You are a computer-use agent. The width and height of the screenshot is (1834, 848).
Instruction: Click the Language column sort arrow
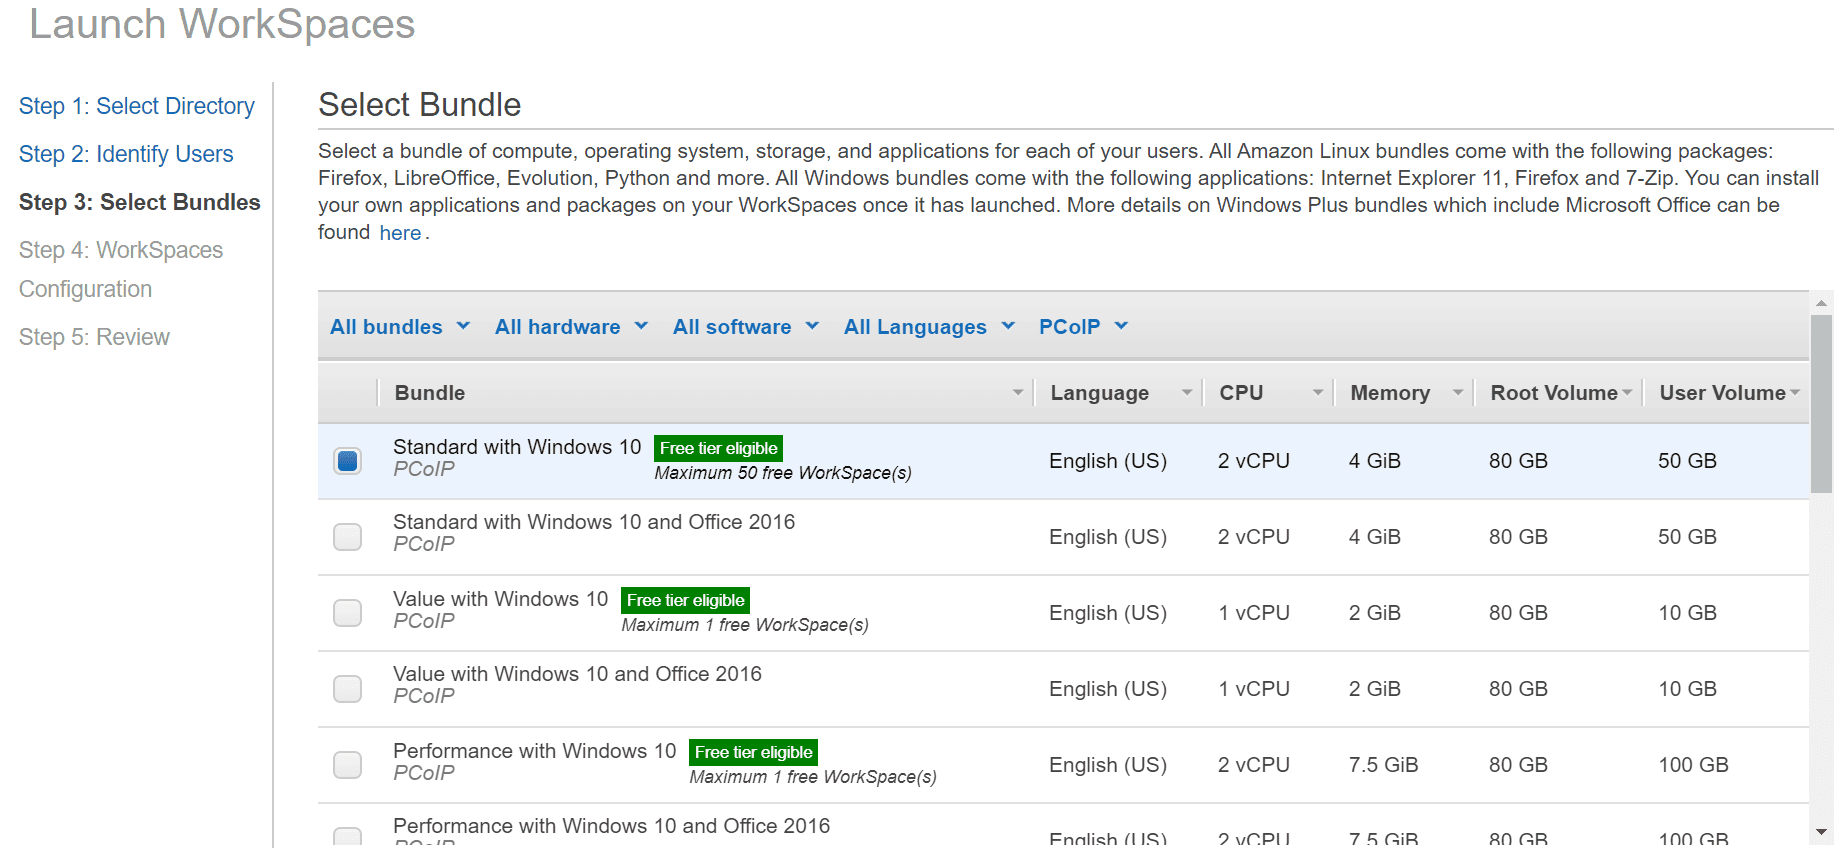point(1186,393)
